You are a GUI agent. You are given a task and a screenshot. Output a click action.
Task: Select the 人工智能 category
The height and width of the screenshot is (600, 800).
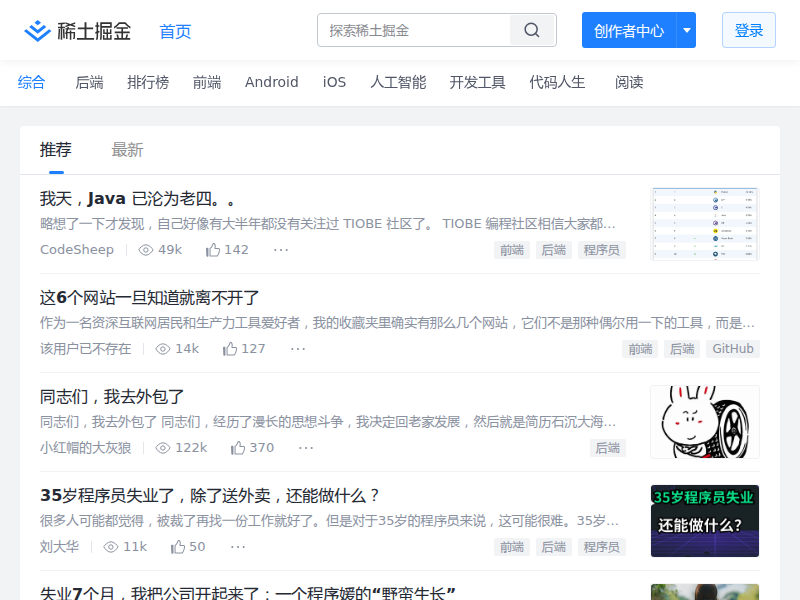[398, 82]
